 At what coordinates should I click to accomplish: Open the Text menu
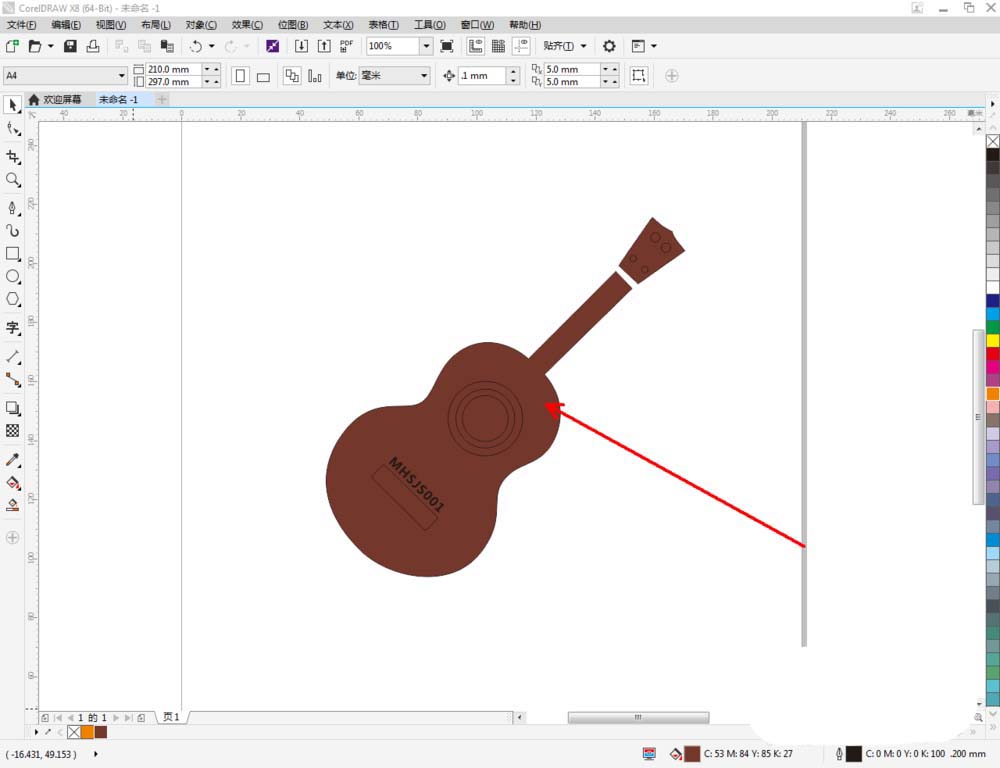pyautogui.click(x=338, y=25)
